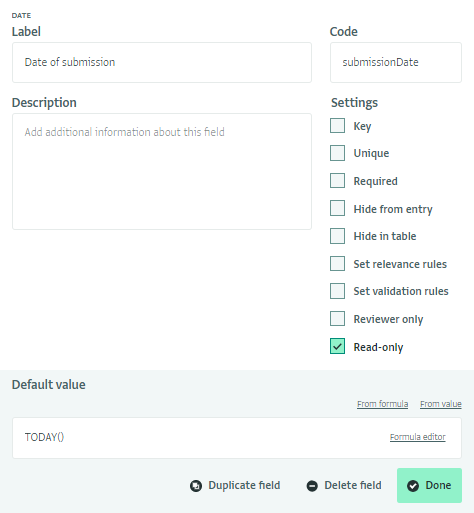Mark the field as Required
Viewport: 474px width, 513px height.
[337, 181]
